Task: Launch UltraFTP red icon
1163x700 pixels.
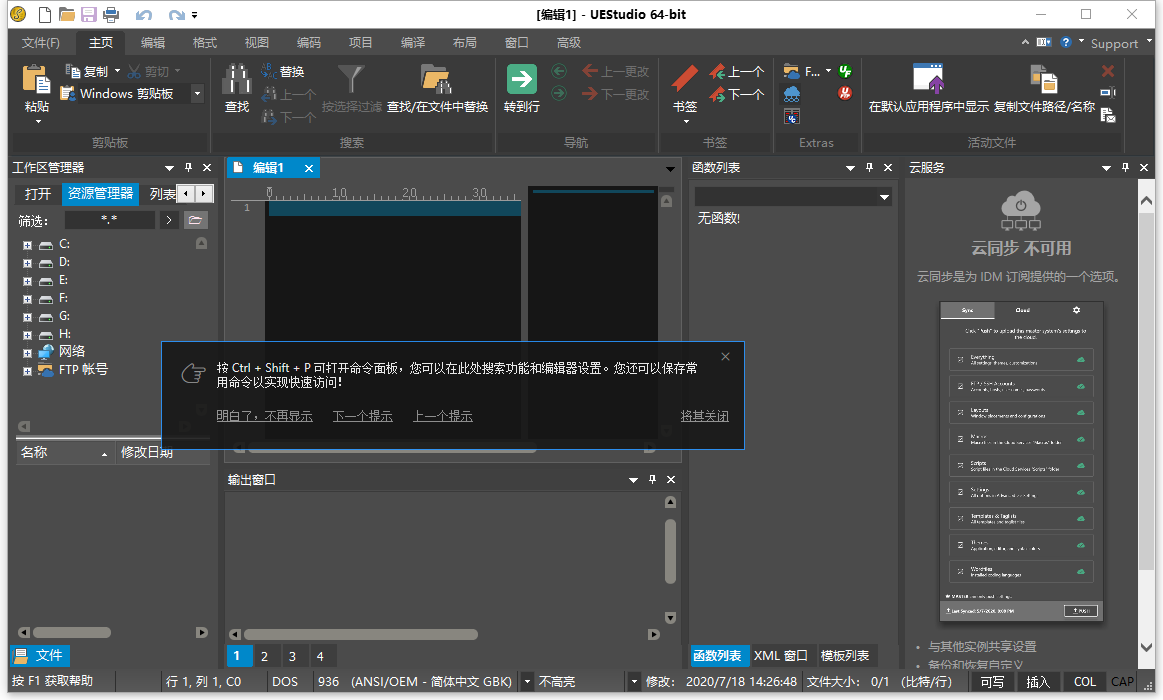Action: pyautogui.click(x=845, y=93)
